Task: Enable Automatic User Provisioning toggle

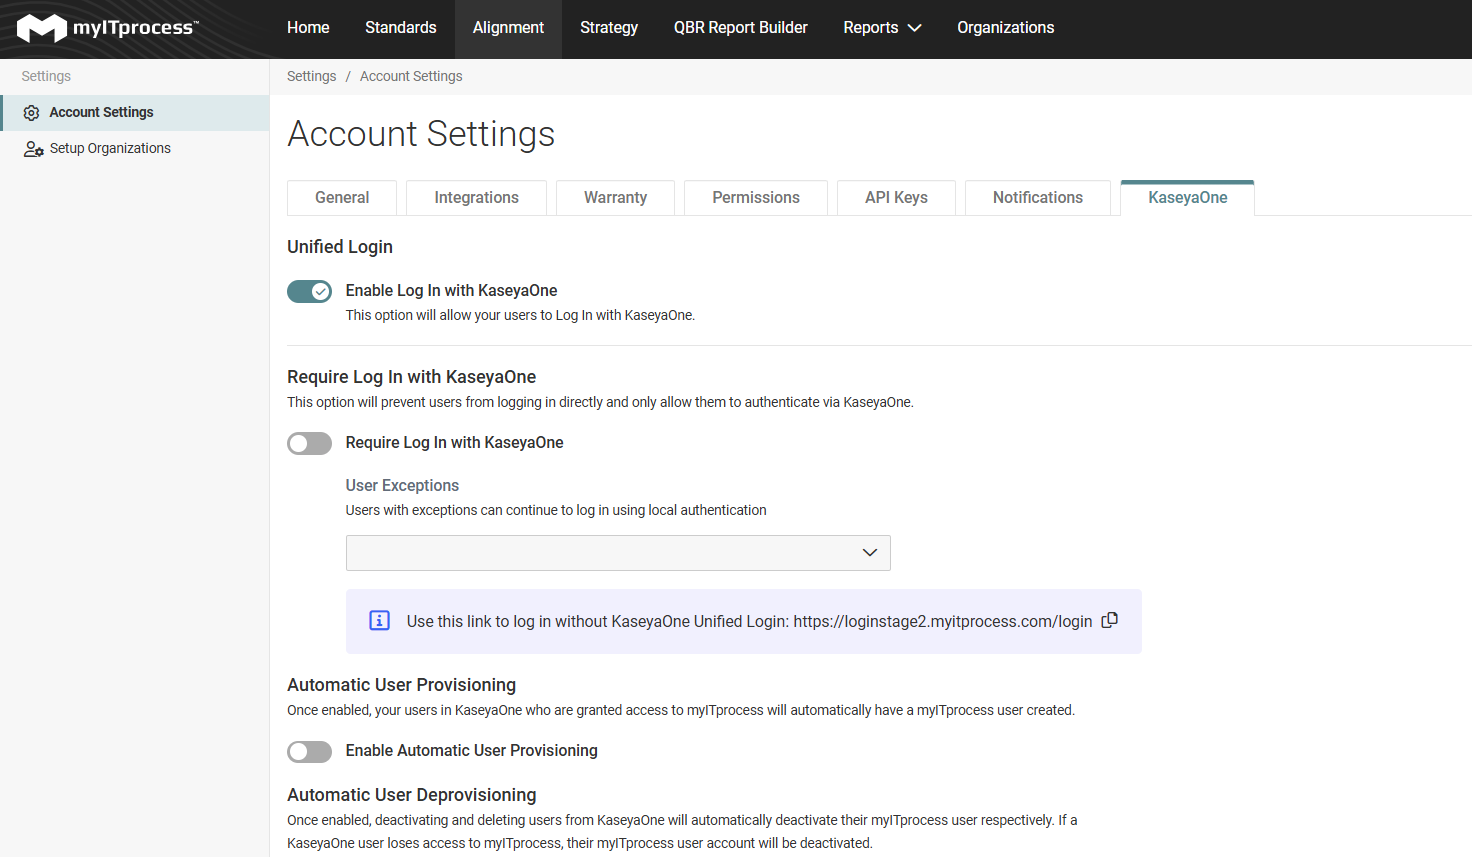Action: pos(309,751)
